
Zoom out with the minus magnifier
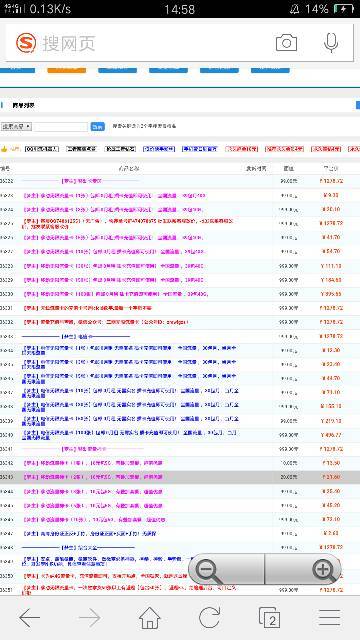pos(208,569)
